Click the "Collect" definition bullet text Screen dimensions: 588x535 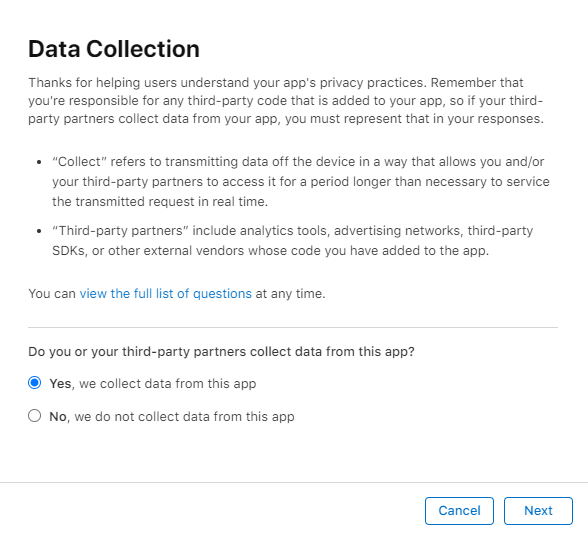point(301,181)
